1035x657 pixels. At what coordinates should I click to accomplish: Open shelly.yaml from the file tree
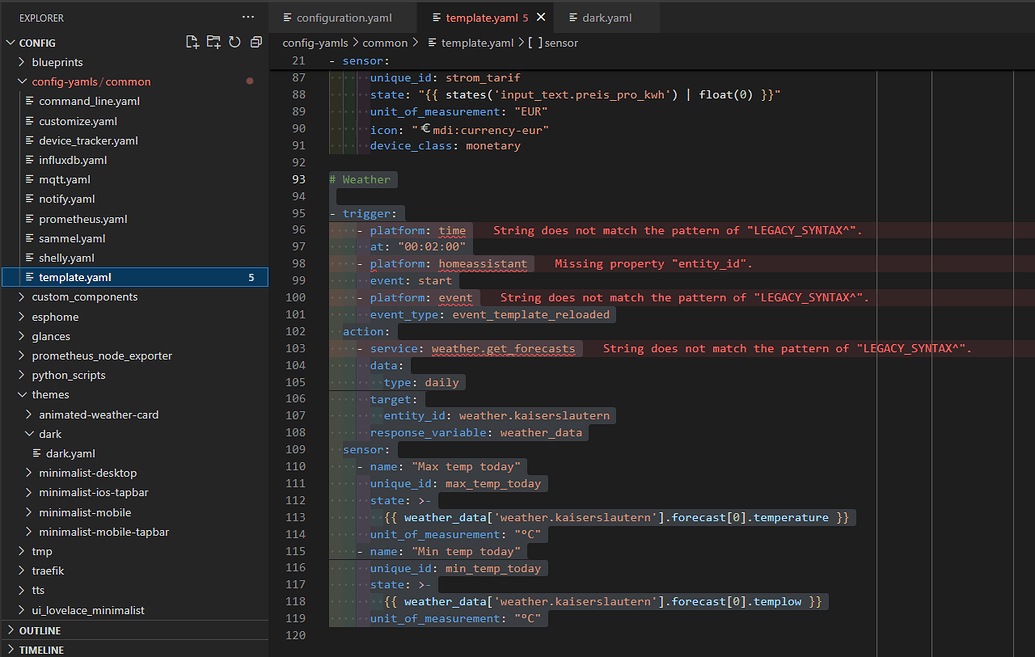click(x=67, y=258)
